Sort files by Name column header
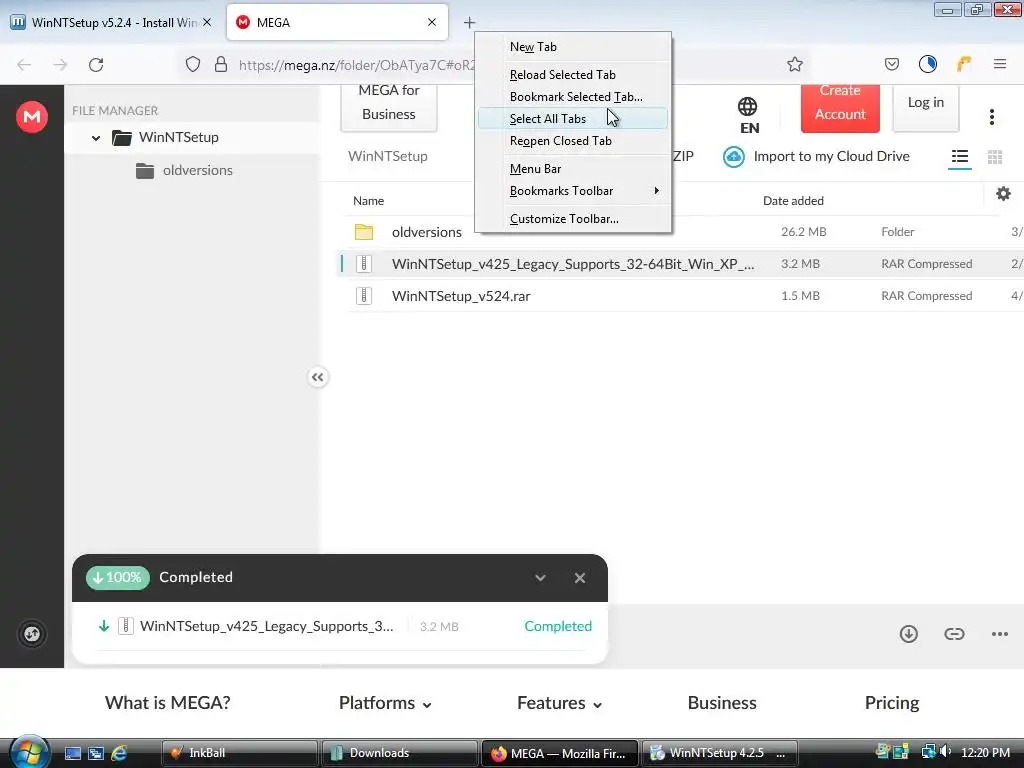Image resolution: width=1024 pixels, height=768 pixels. coord(368,201)
